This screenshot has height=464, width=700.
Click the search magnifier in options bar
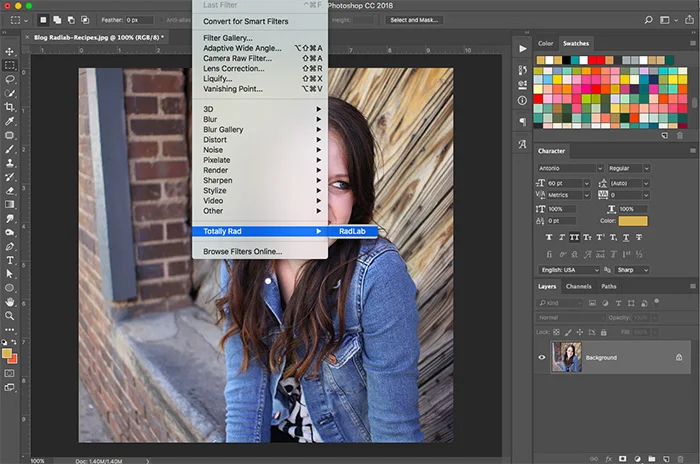[648, 20]
